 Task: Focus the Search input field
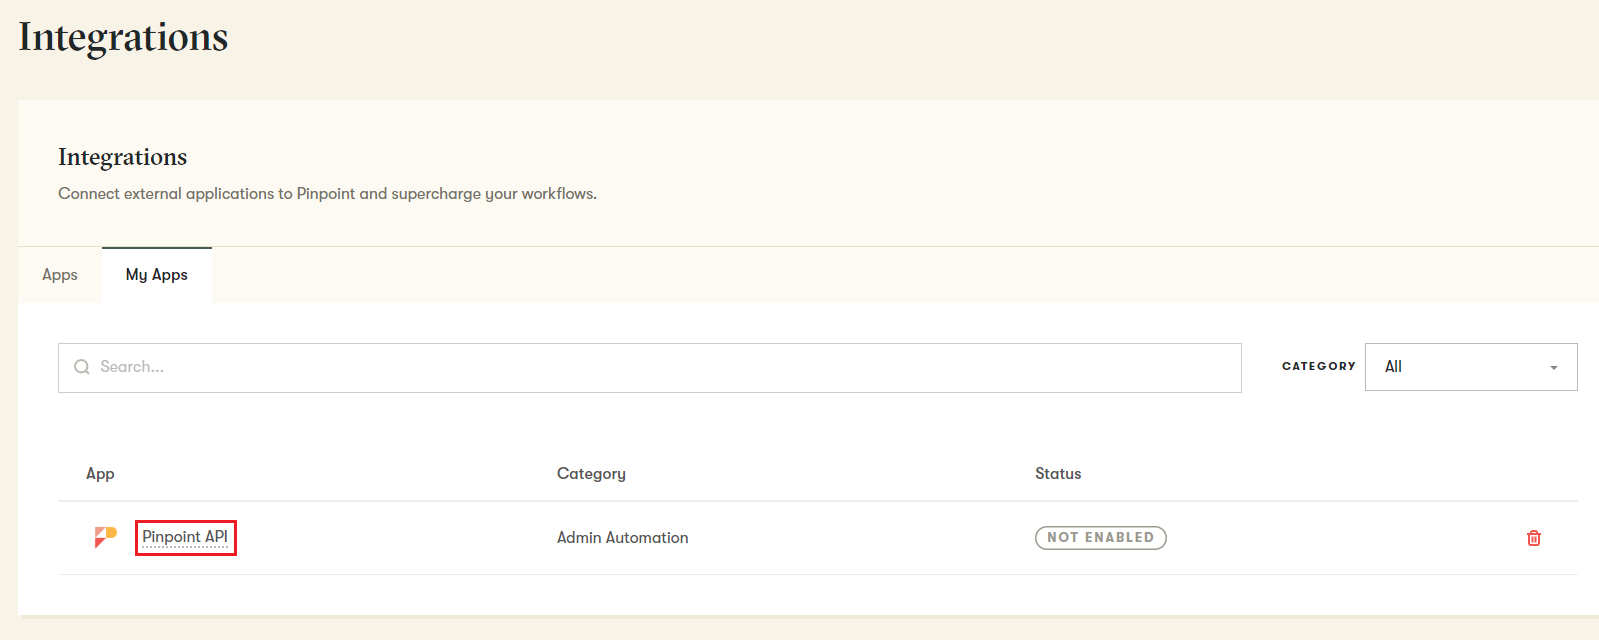coord(650,368)
